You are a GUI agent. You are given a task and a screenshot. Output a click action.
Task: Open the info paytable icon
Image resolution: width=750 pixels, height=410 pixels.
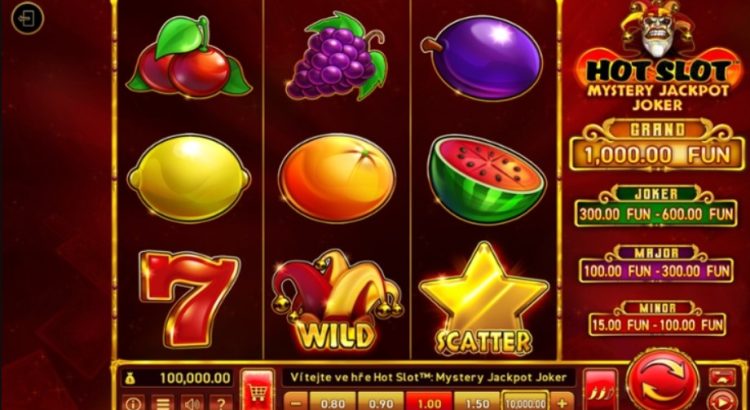coord(133,403)
